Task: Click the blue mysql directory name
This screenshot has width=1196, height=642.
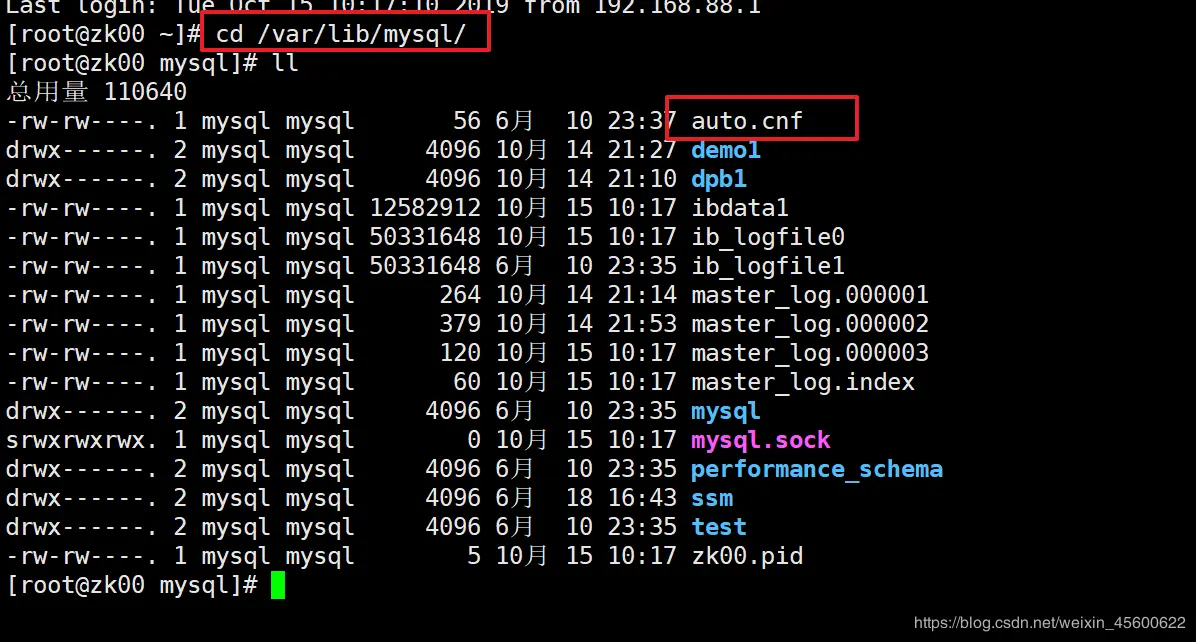Action: (x=725, y=411)
